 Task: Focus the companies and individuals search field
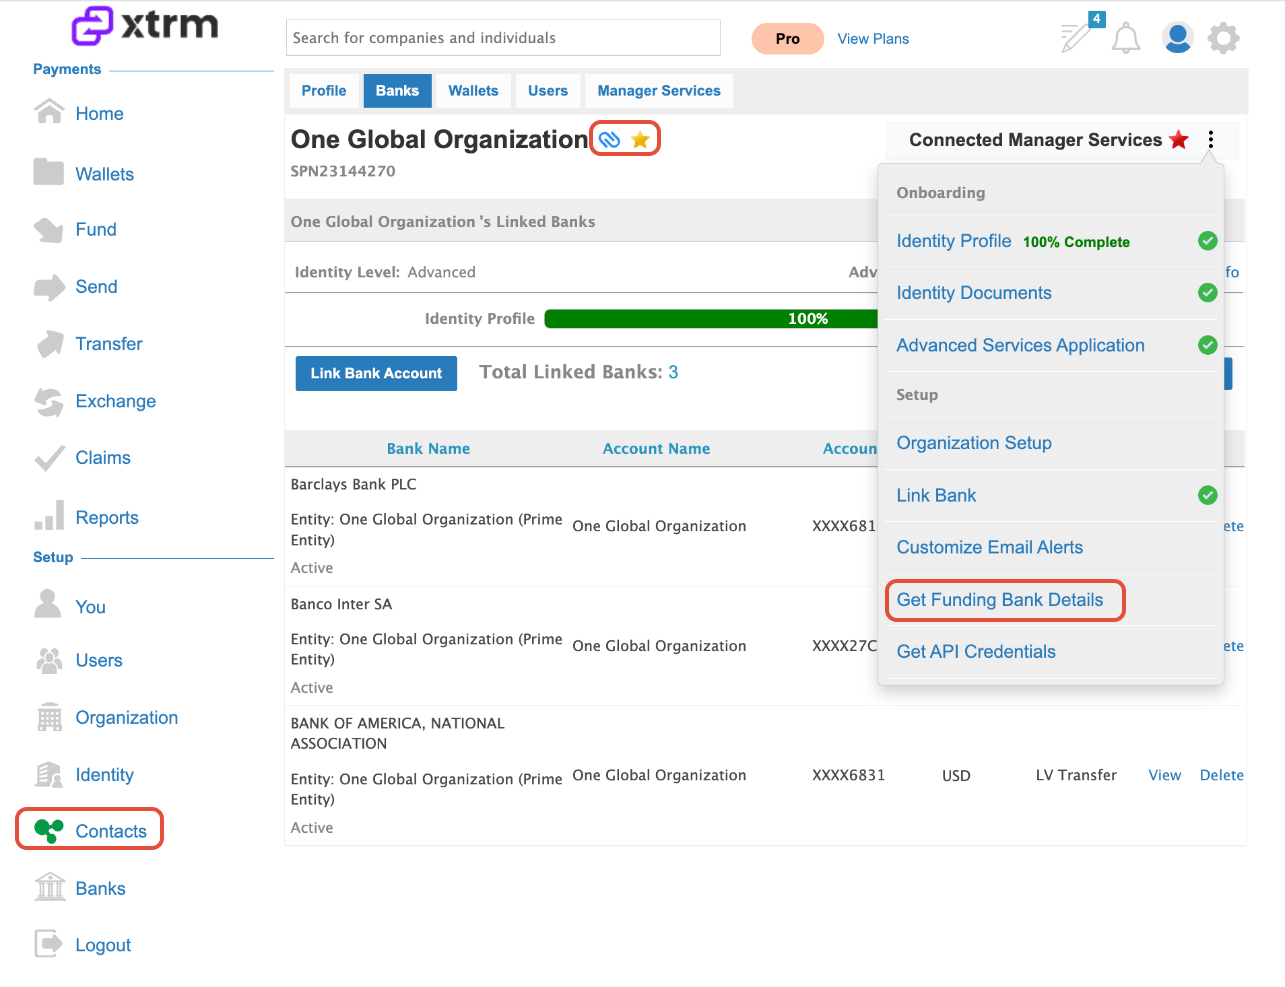click(503, 38)
